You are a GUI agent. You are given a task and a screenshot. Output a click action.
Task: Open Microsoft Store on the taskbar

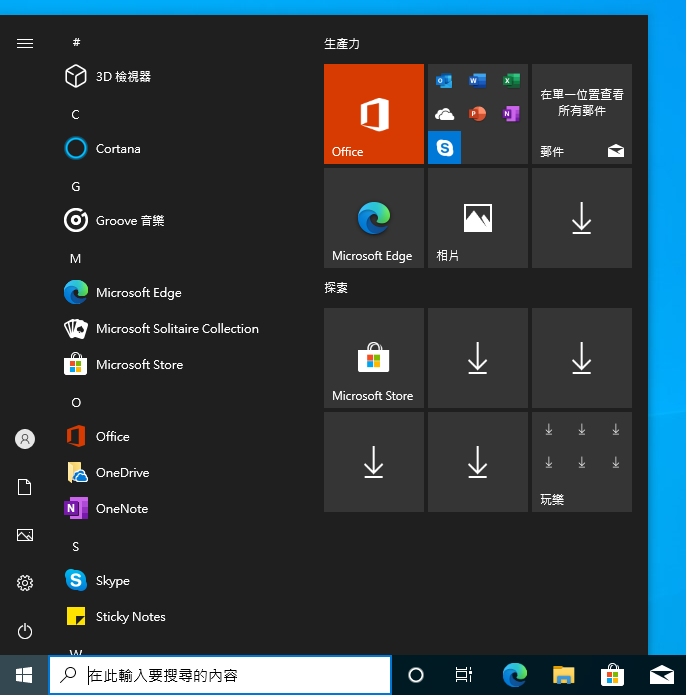pos(612,675)
